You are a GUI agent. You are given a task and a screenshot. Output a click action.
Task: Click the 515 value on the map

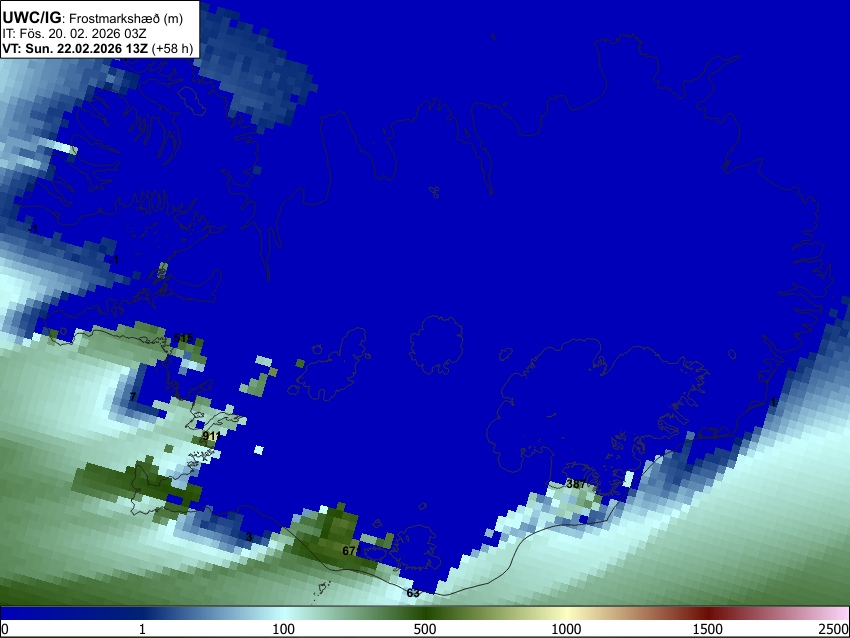pyautogui.click(x=183, y=339)
